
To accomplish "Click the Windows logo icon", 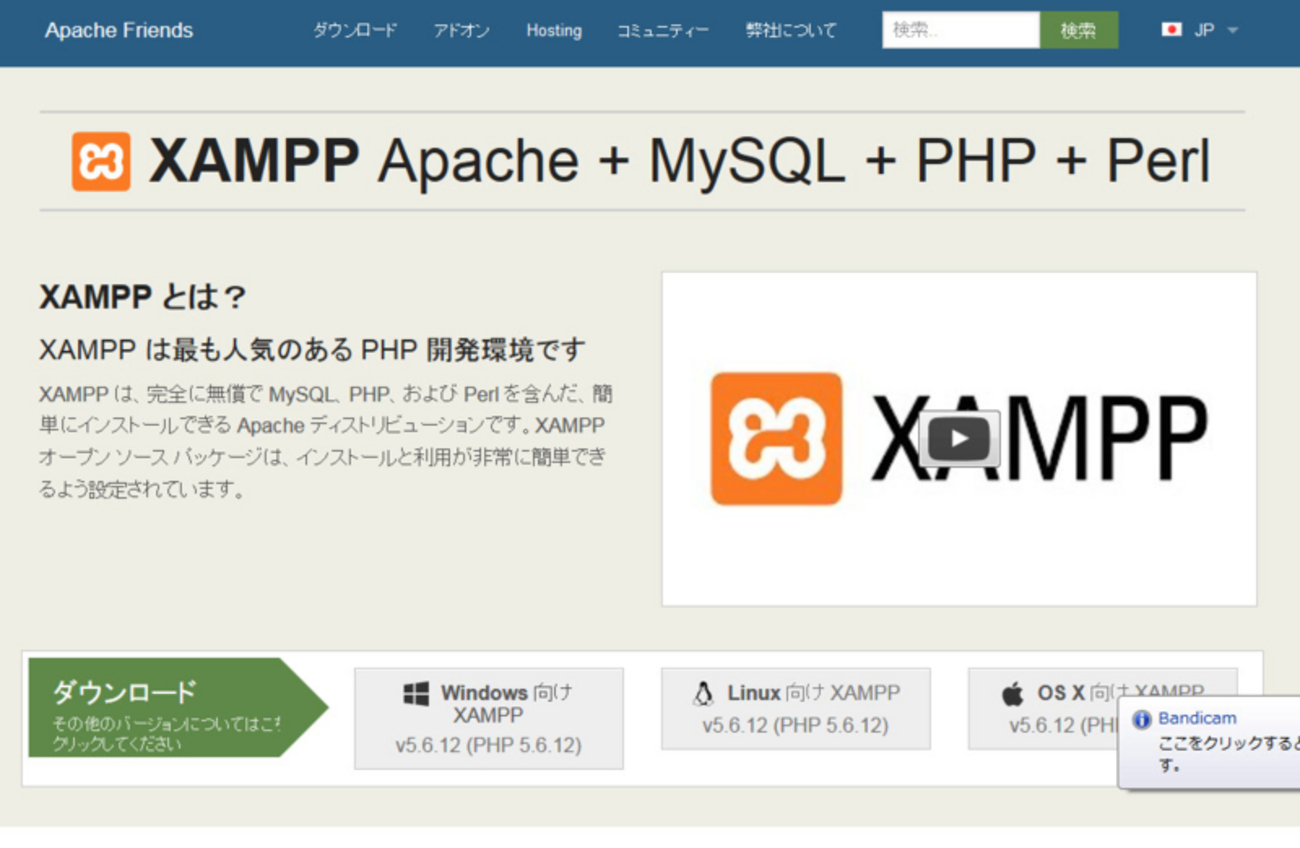I will 416,693.
